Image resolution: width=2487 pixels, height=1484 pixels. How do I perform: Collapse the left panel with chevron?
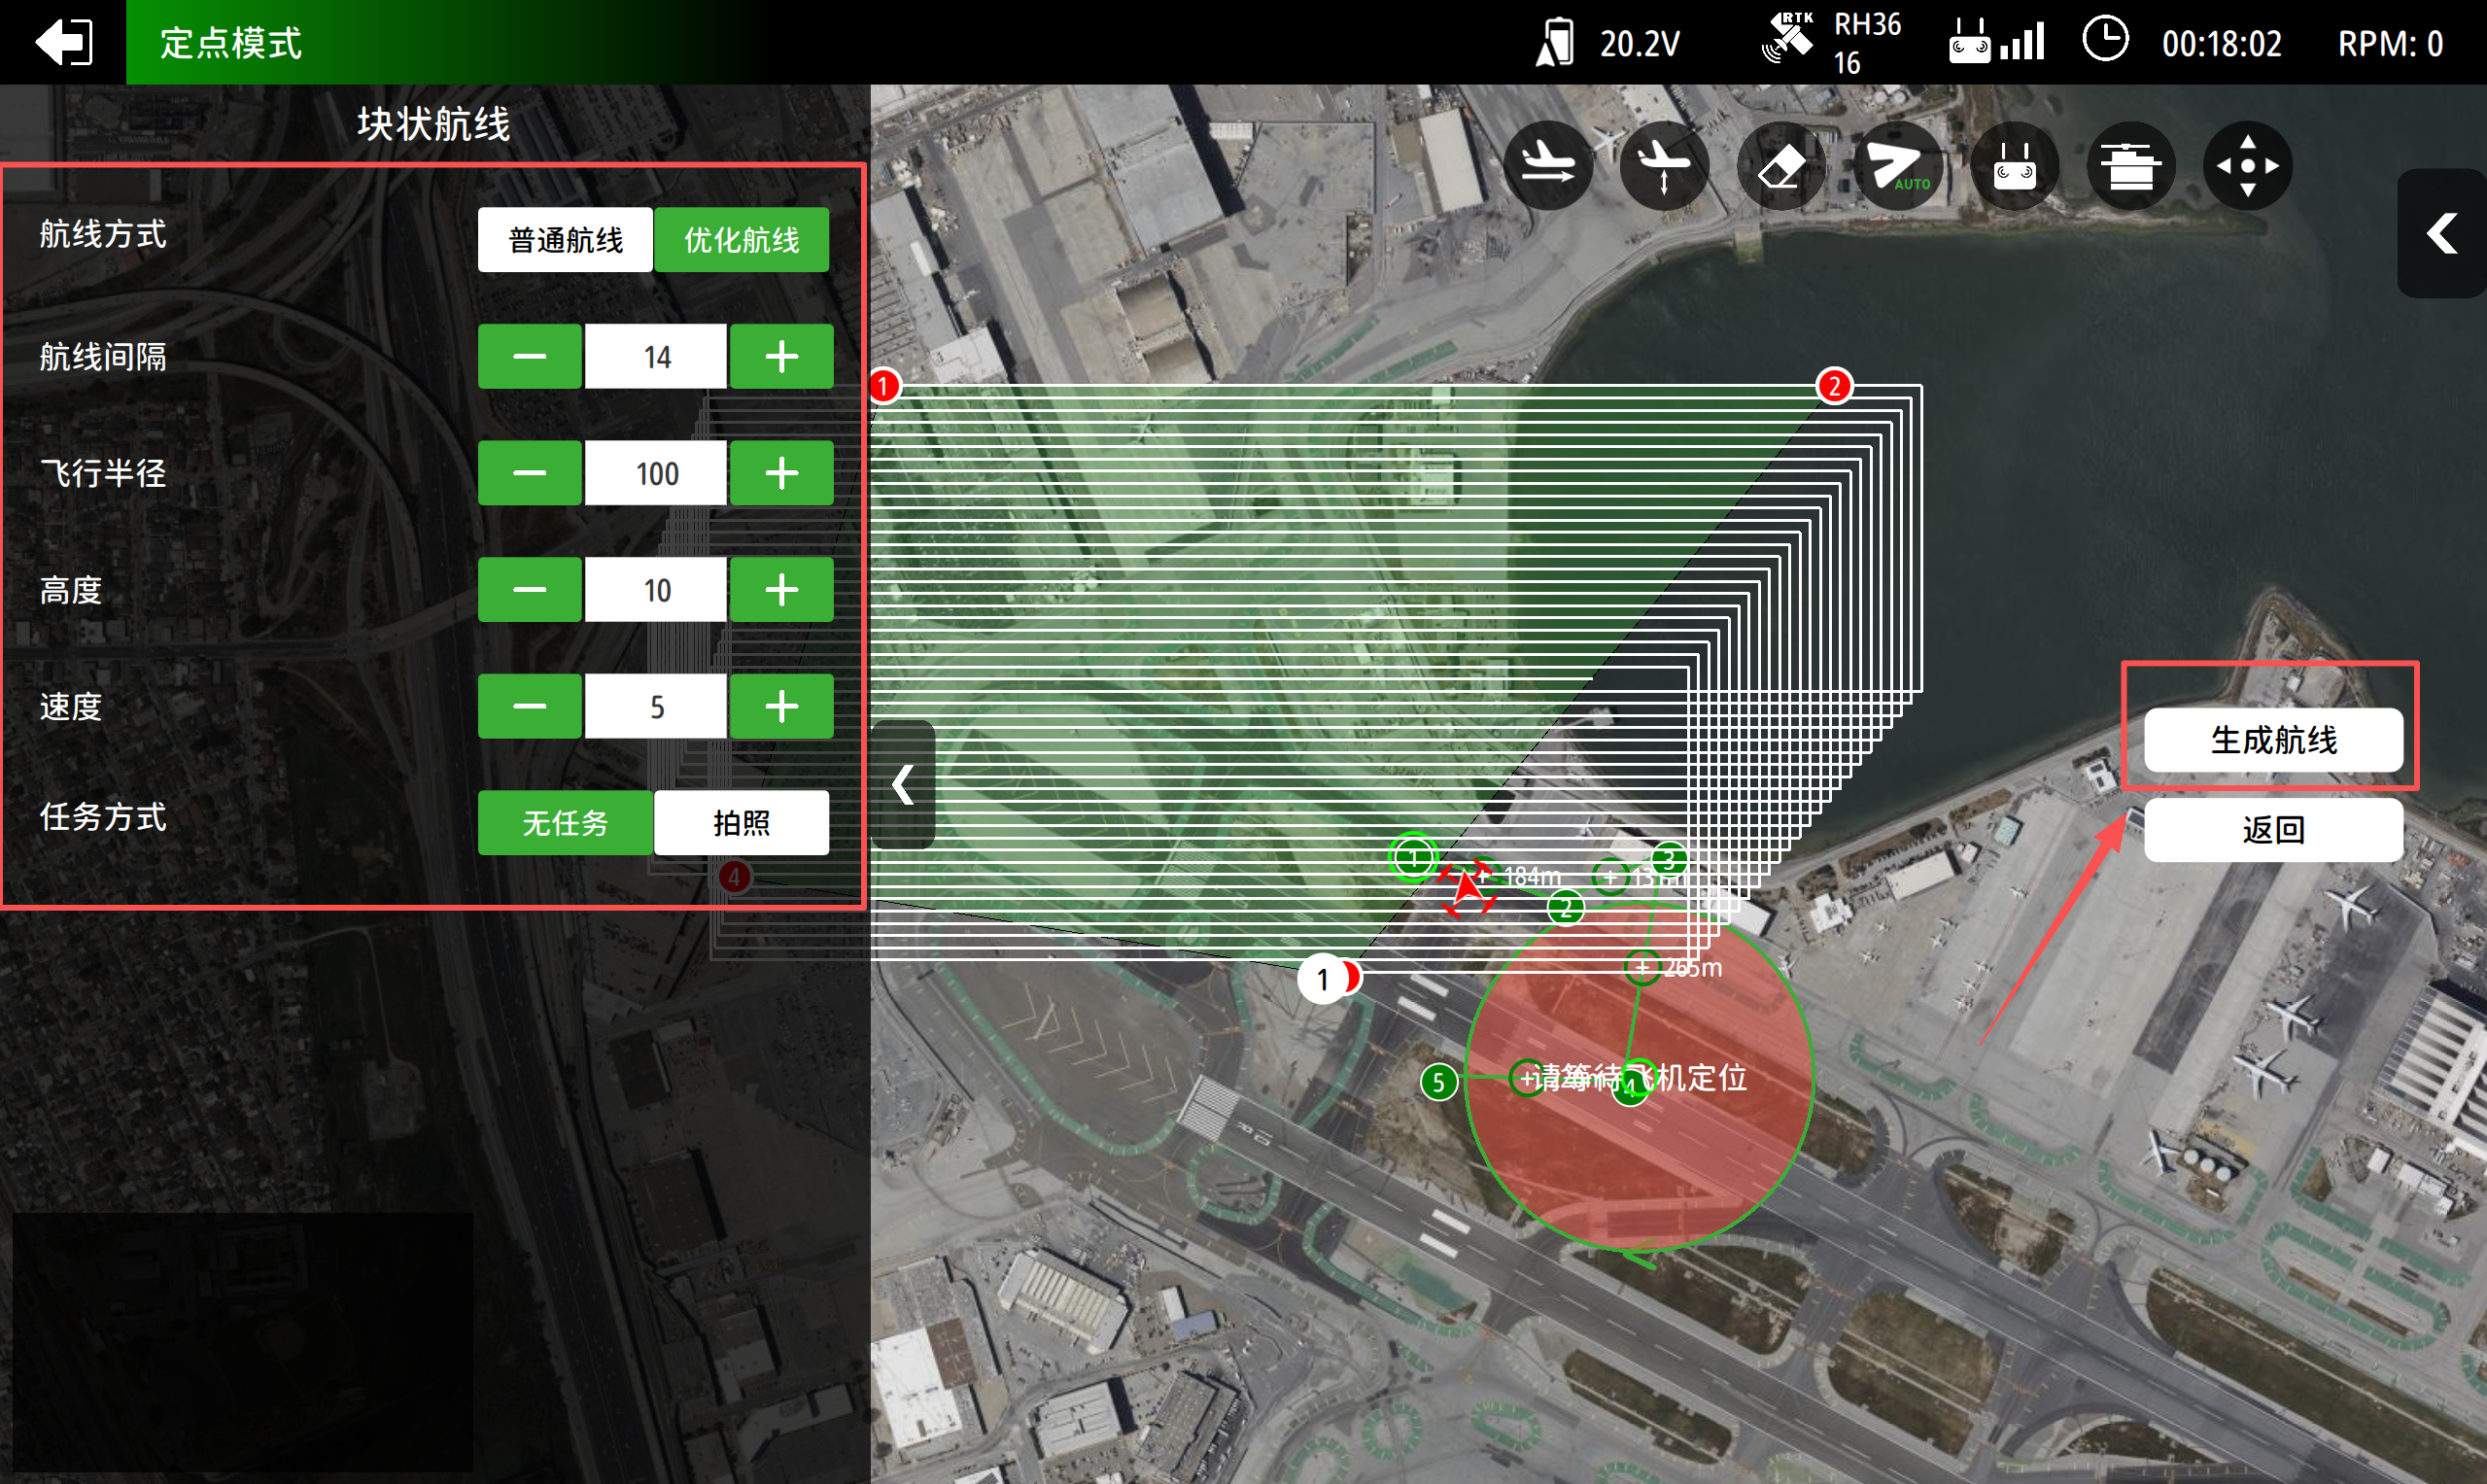coord(903,785)
